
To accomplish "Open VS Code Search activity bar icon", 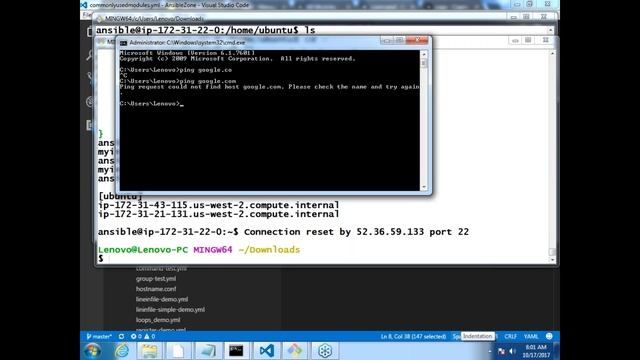I will coord(89,55).
